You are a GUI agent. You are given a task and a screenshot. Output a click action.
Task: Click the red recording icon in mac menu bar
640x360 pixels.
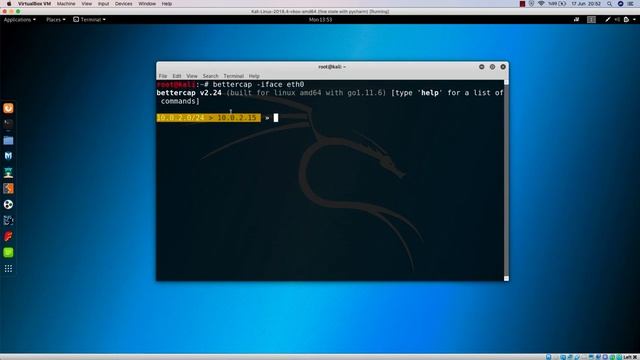click(x=522, y=4)
